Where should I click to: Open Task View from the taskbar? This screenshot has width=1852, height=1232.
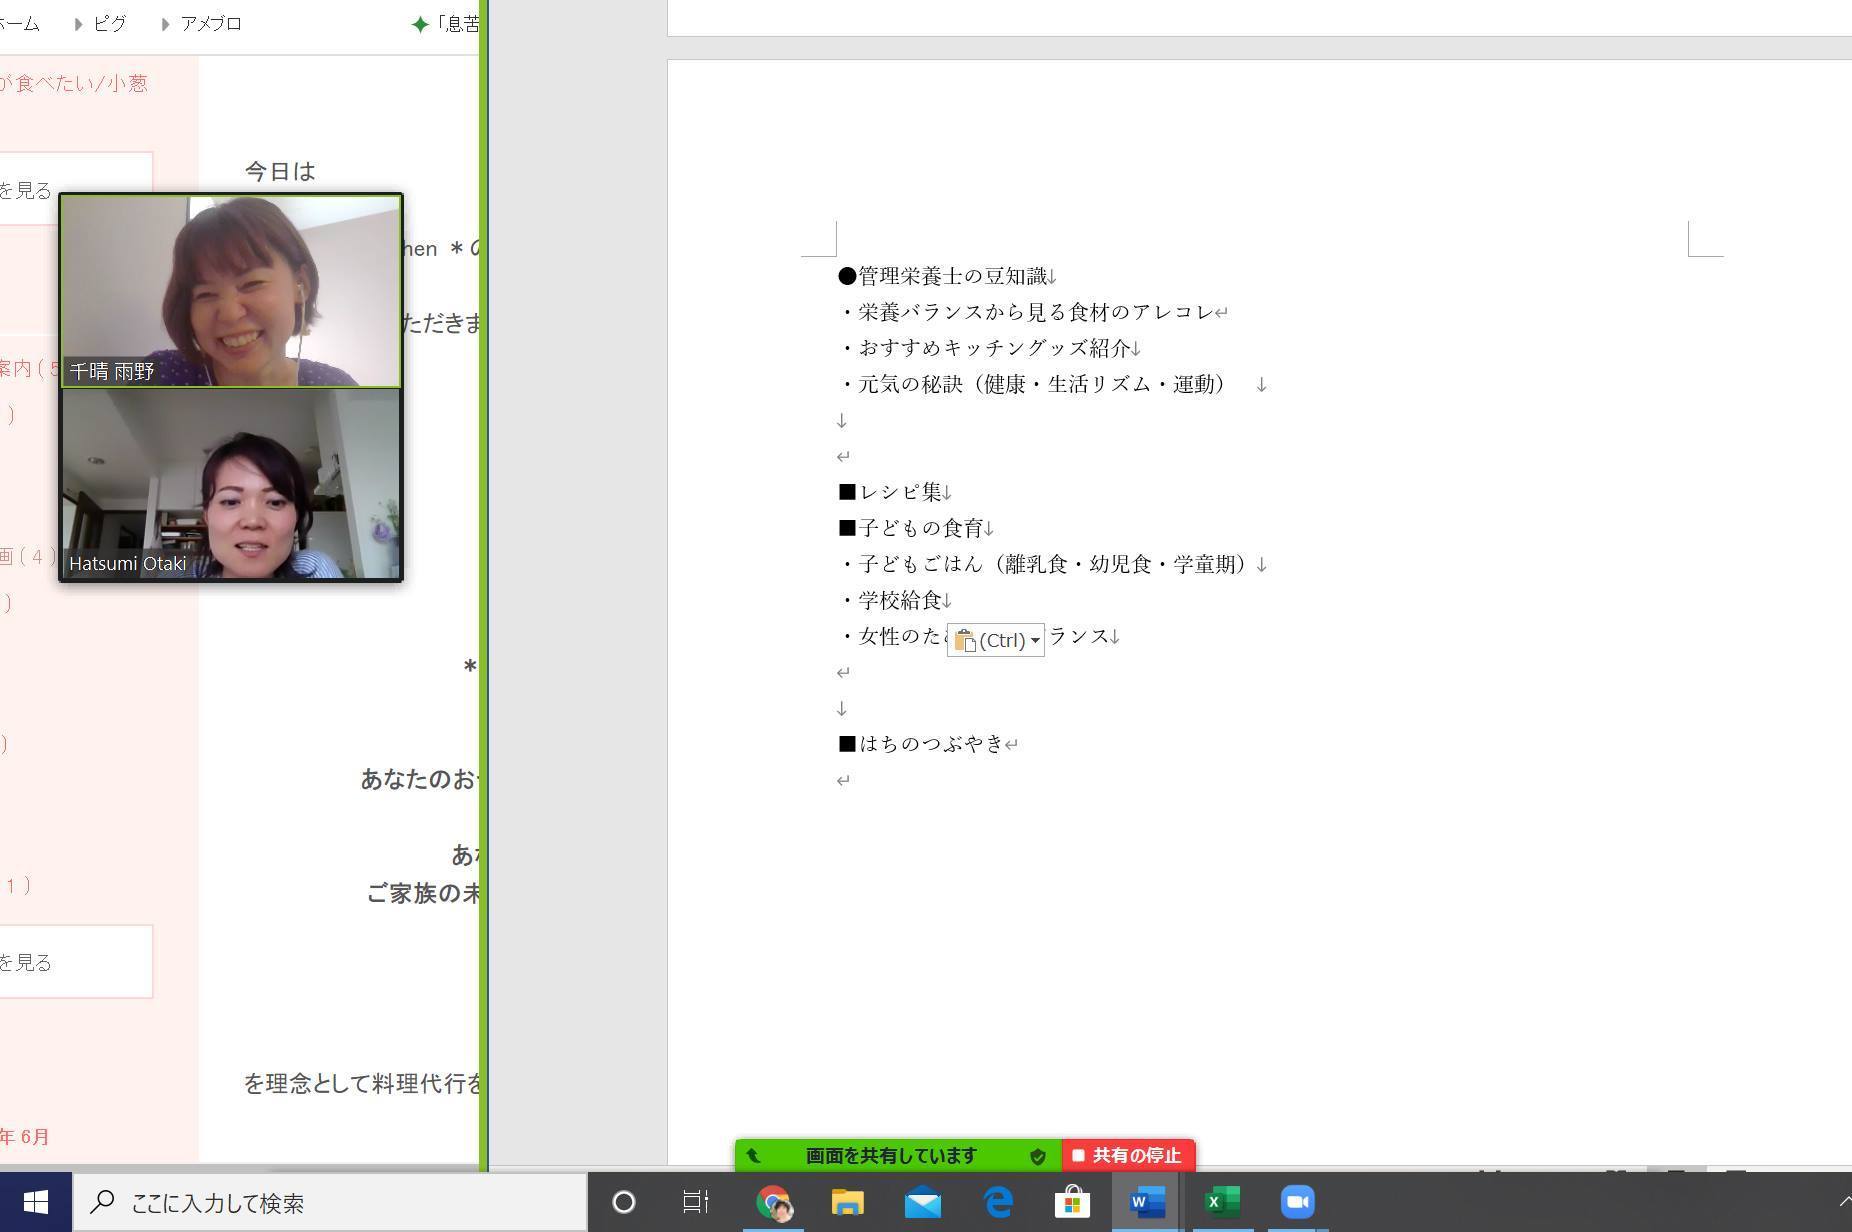click(696, 1201)
